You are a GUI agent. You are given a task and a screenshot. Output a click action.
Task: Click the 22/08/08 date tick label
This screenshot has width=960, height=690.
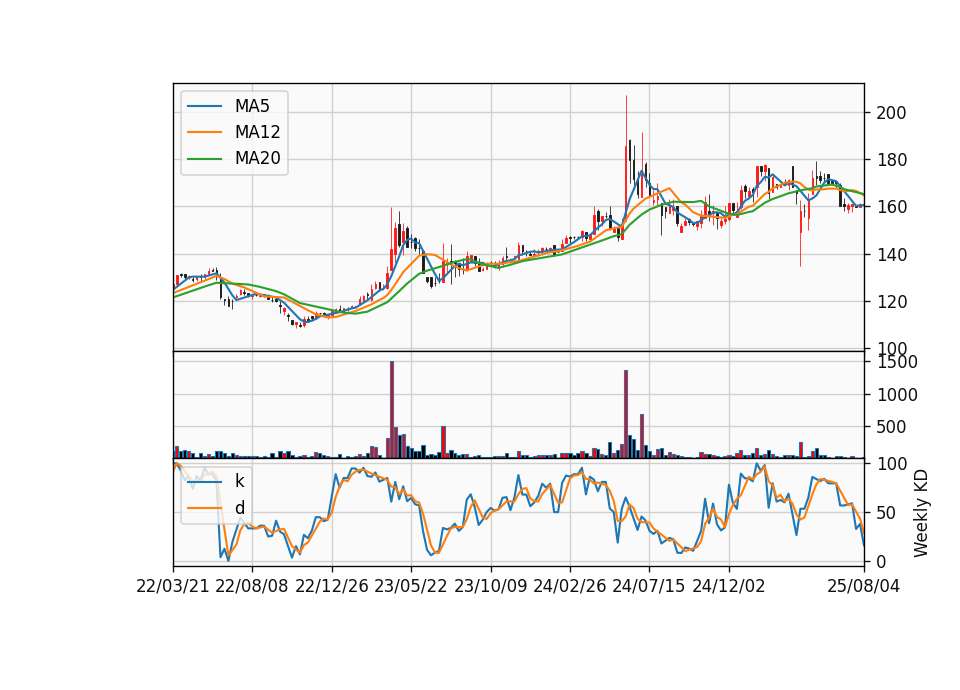click(252, 587)
